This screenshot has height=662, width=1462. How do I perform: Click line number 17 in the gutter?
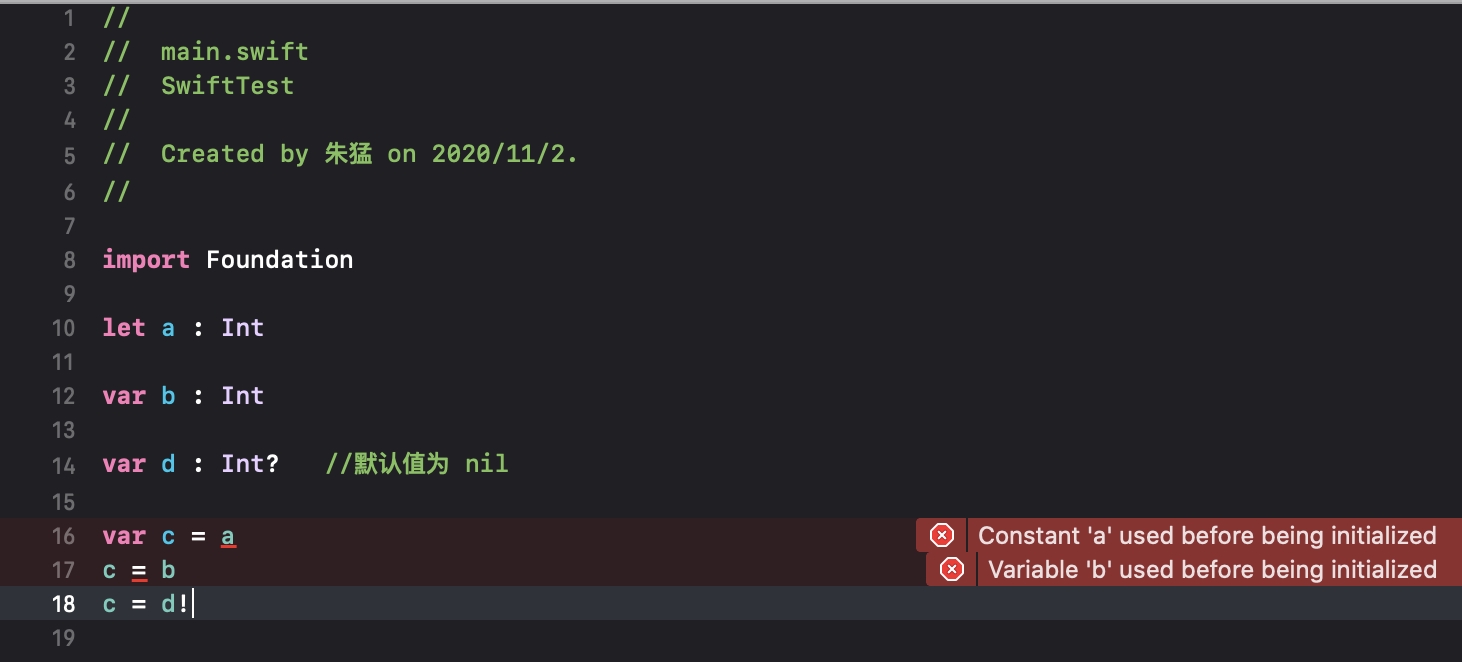tap(63, 571)
